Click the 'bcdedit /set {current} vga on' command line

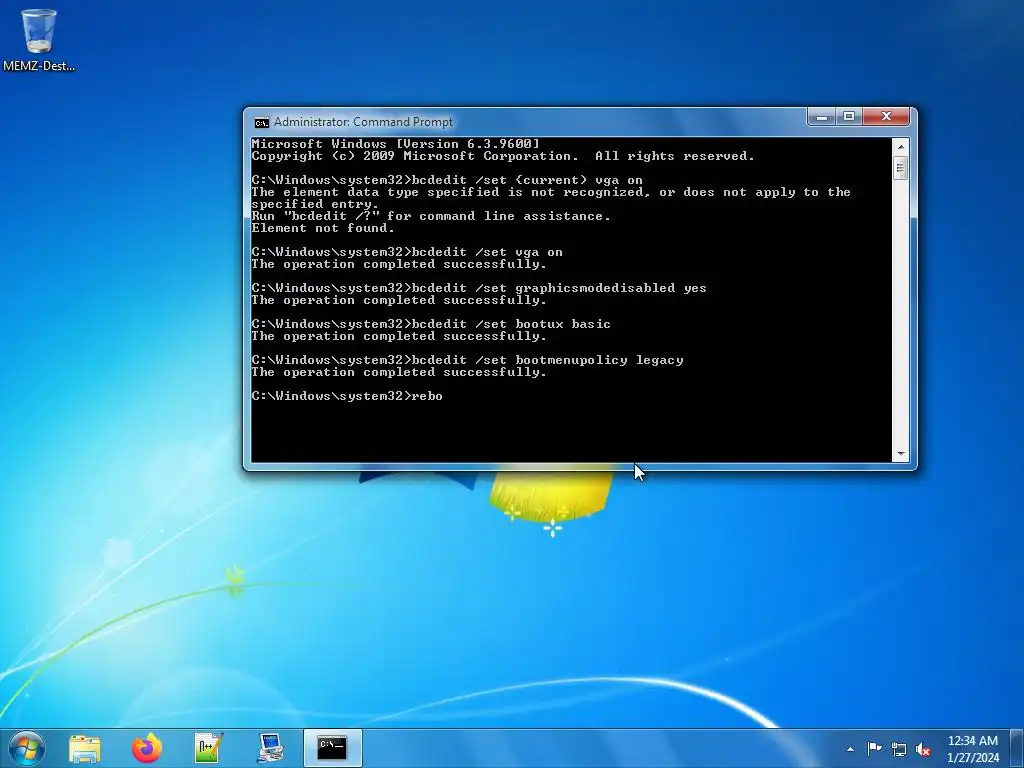tap(447, 180)
